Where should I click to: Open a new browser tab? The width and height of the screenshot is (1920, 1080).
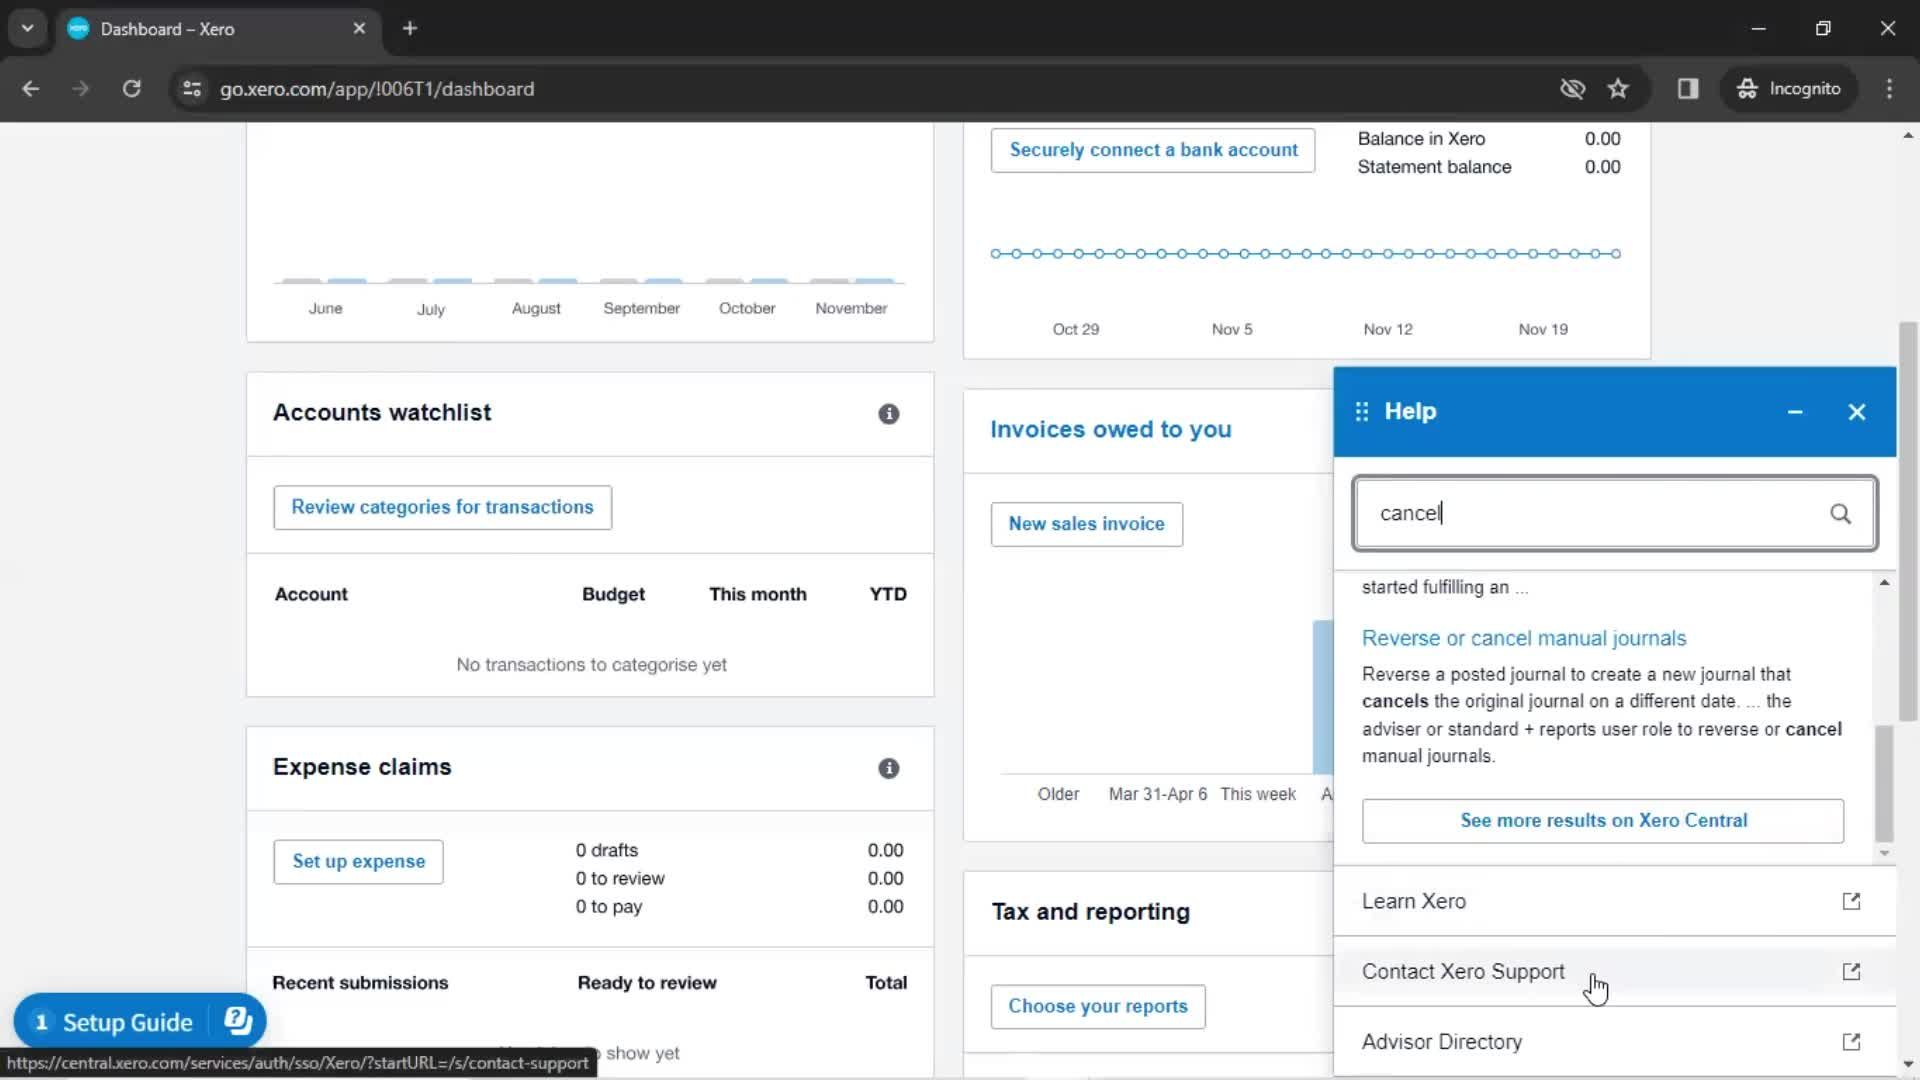[x=409, y=28]
